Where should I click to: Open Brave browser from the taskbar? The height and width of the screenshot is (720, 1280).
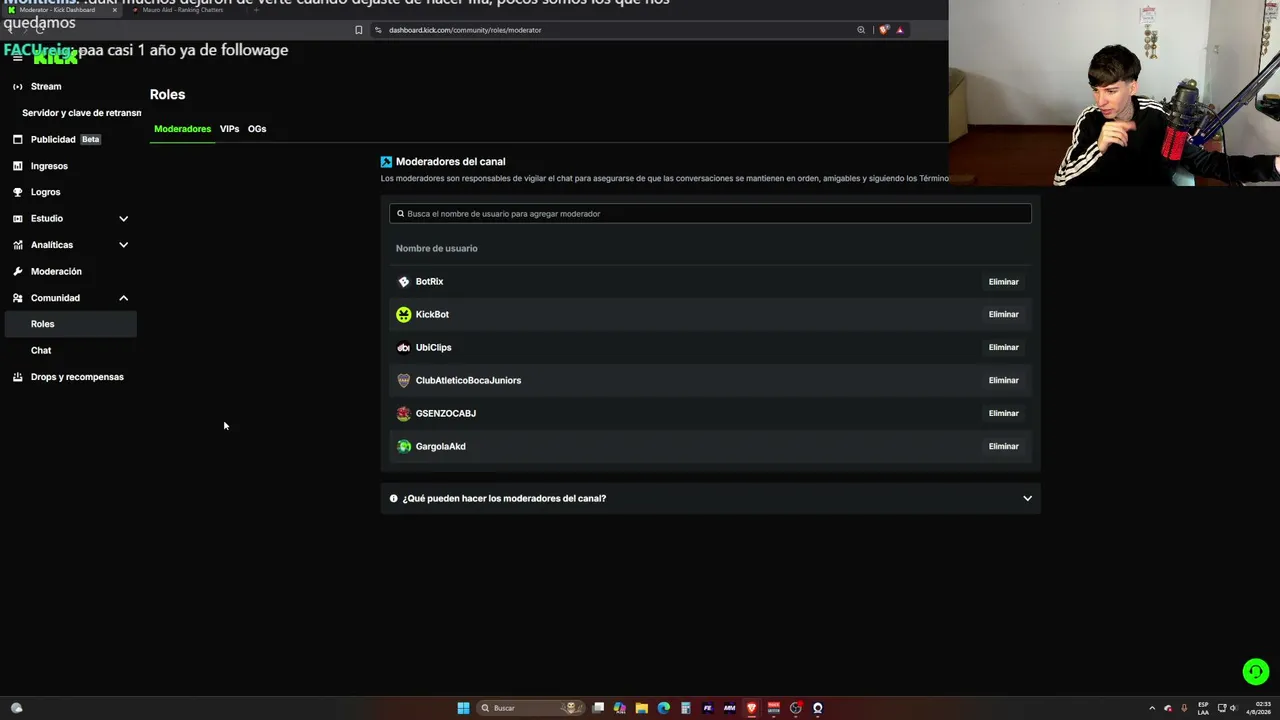coord(752,708)
